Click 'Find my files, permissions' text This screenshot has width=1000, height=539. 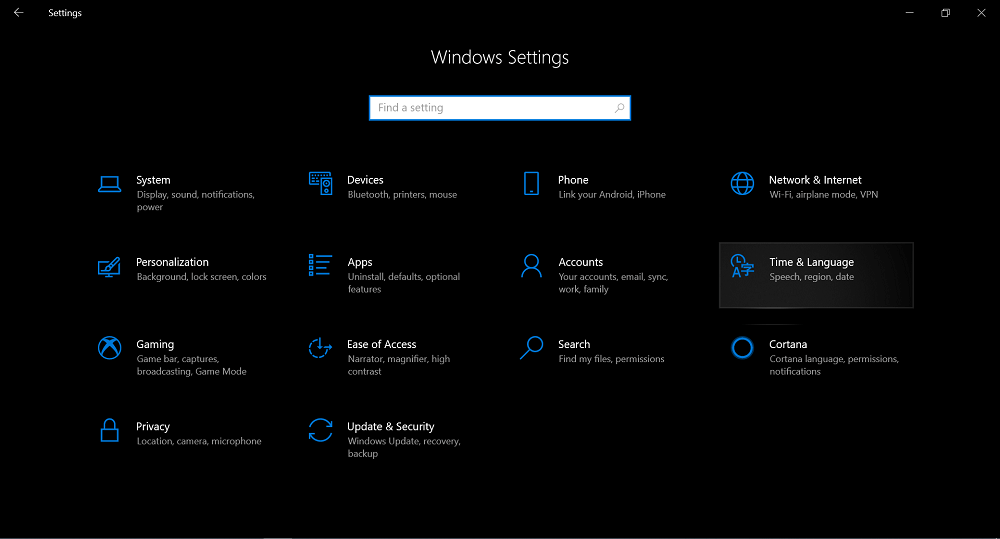(612, 359)
